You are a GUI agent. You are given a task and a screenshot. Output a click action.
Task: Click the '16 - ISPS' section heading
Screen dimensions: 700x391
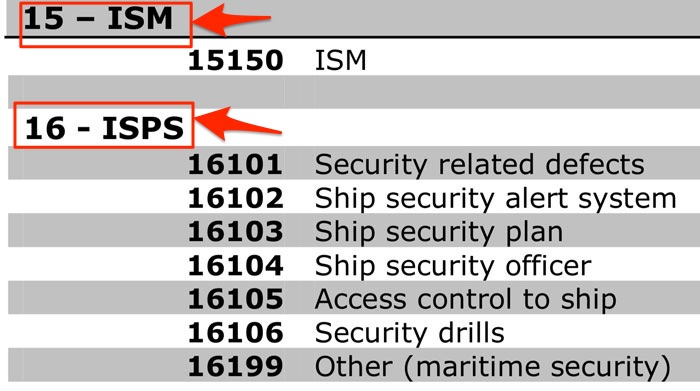point(104,128)
